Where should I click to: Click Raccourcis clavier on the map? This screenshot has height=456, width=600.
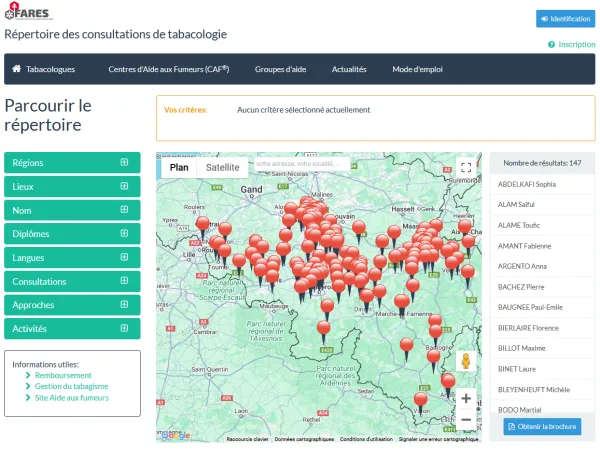point(247,439)
